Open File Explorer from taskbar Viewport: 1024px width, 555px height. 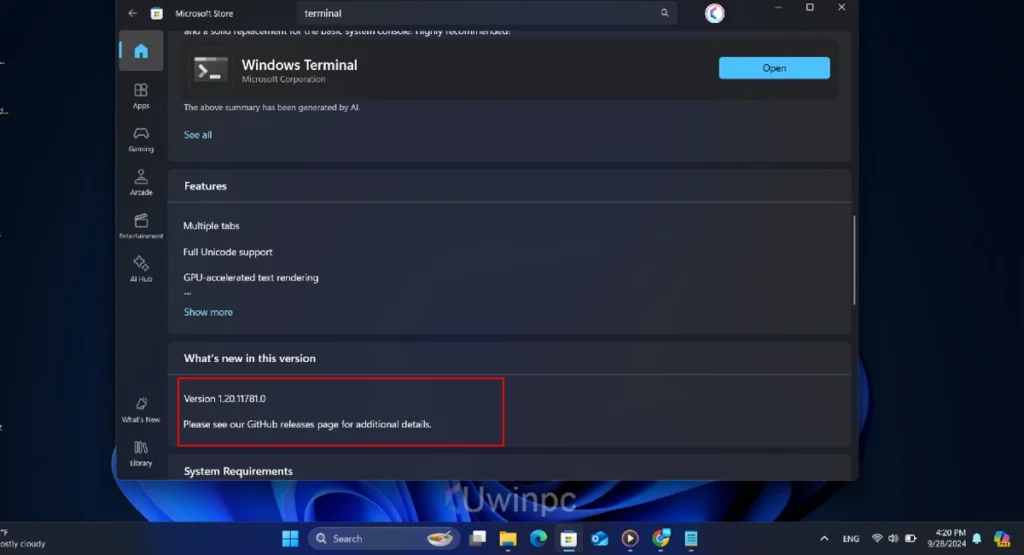point(508,539)
